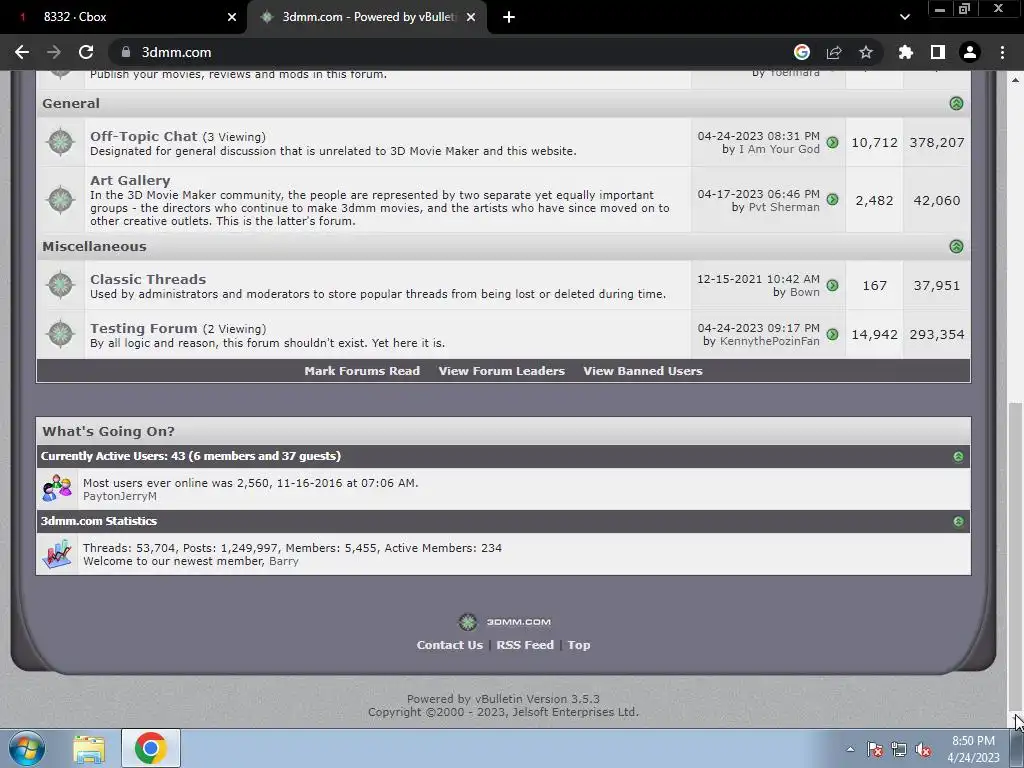
Task: Open View Banned Users
Action: [x=643, y=371]
